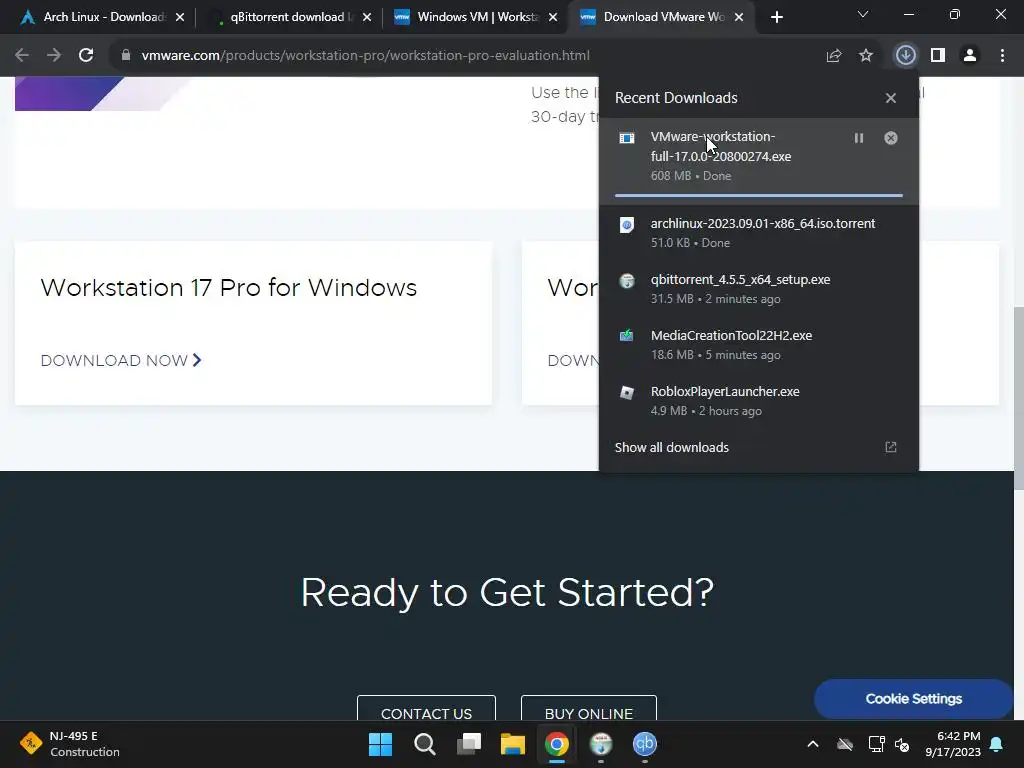Click the MediaCreationTool22H2 file icon
1024x768 pixels.
(627, 336)
